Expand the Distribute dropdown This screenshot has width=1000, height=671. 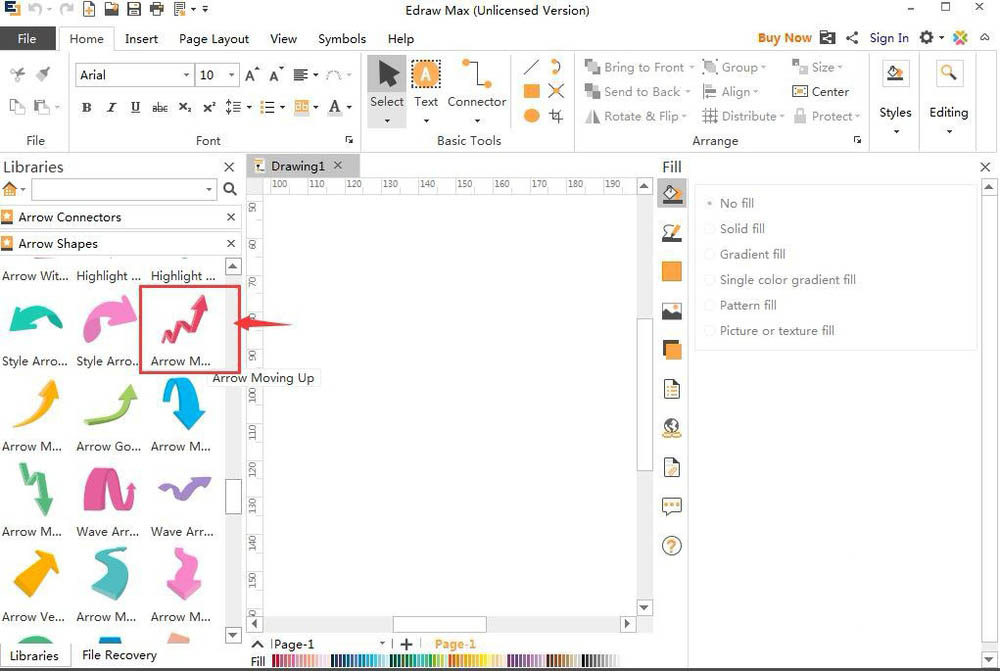(781, 116)
